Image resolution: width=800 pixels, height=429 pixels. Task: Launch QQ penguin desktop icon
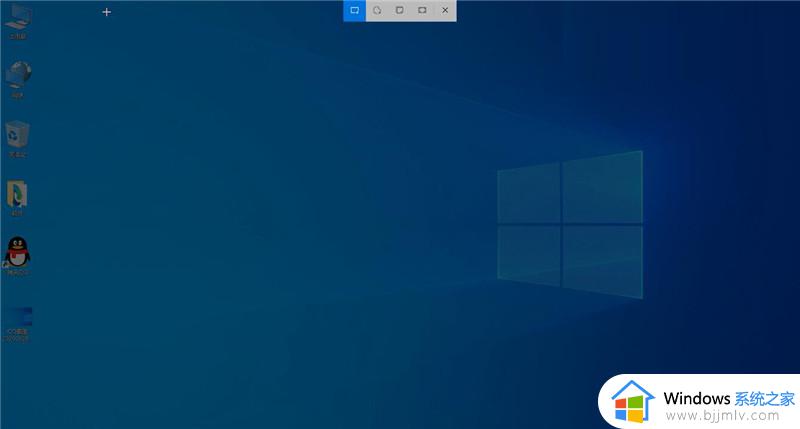(17, 256)
